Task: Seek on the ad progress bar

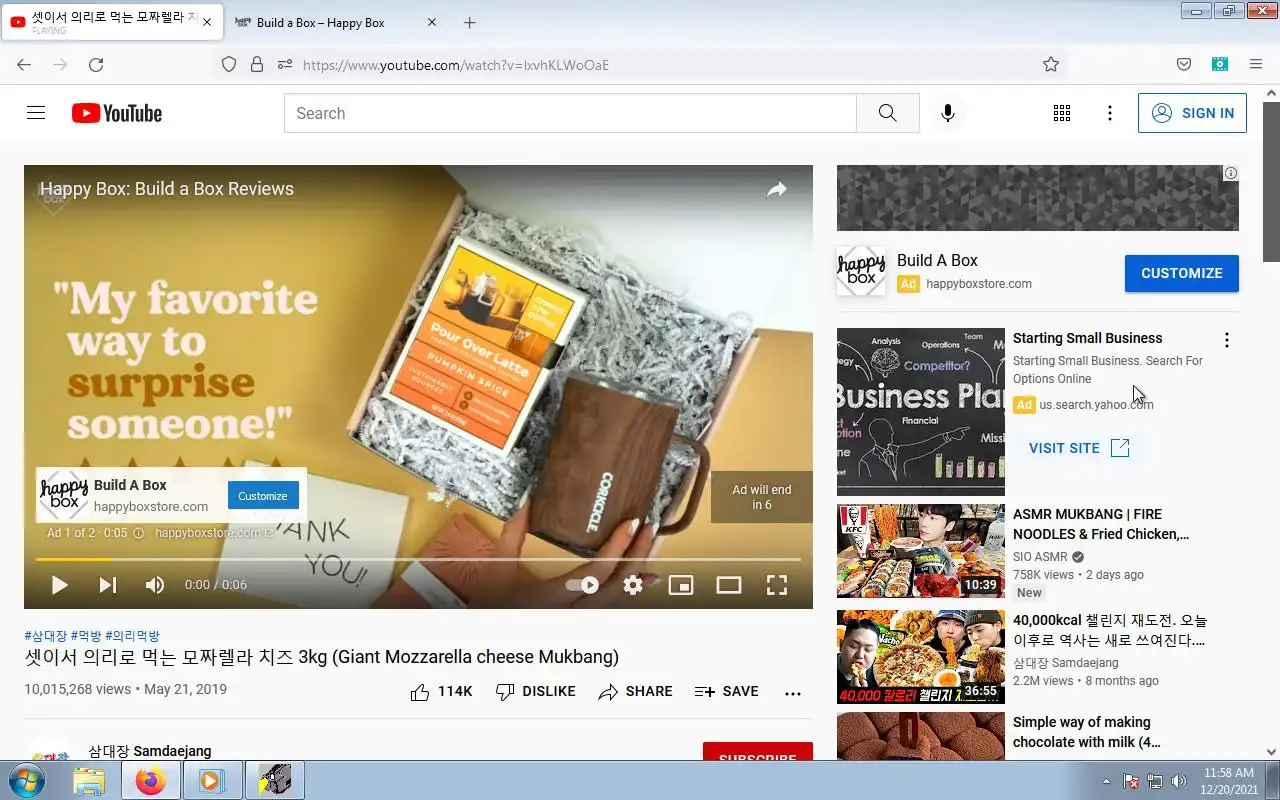Action: [418, 559]
